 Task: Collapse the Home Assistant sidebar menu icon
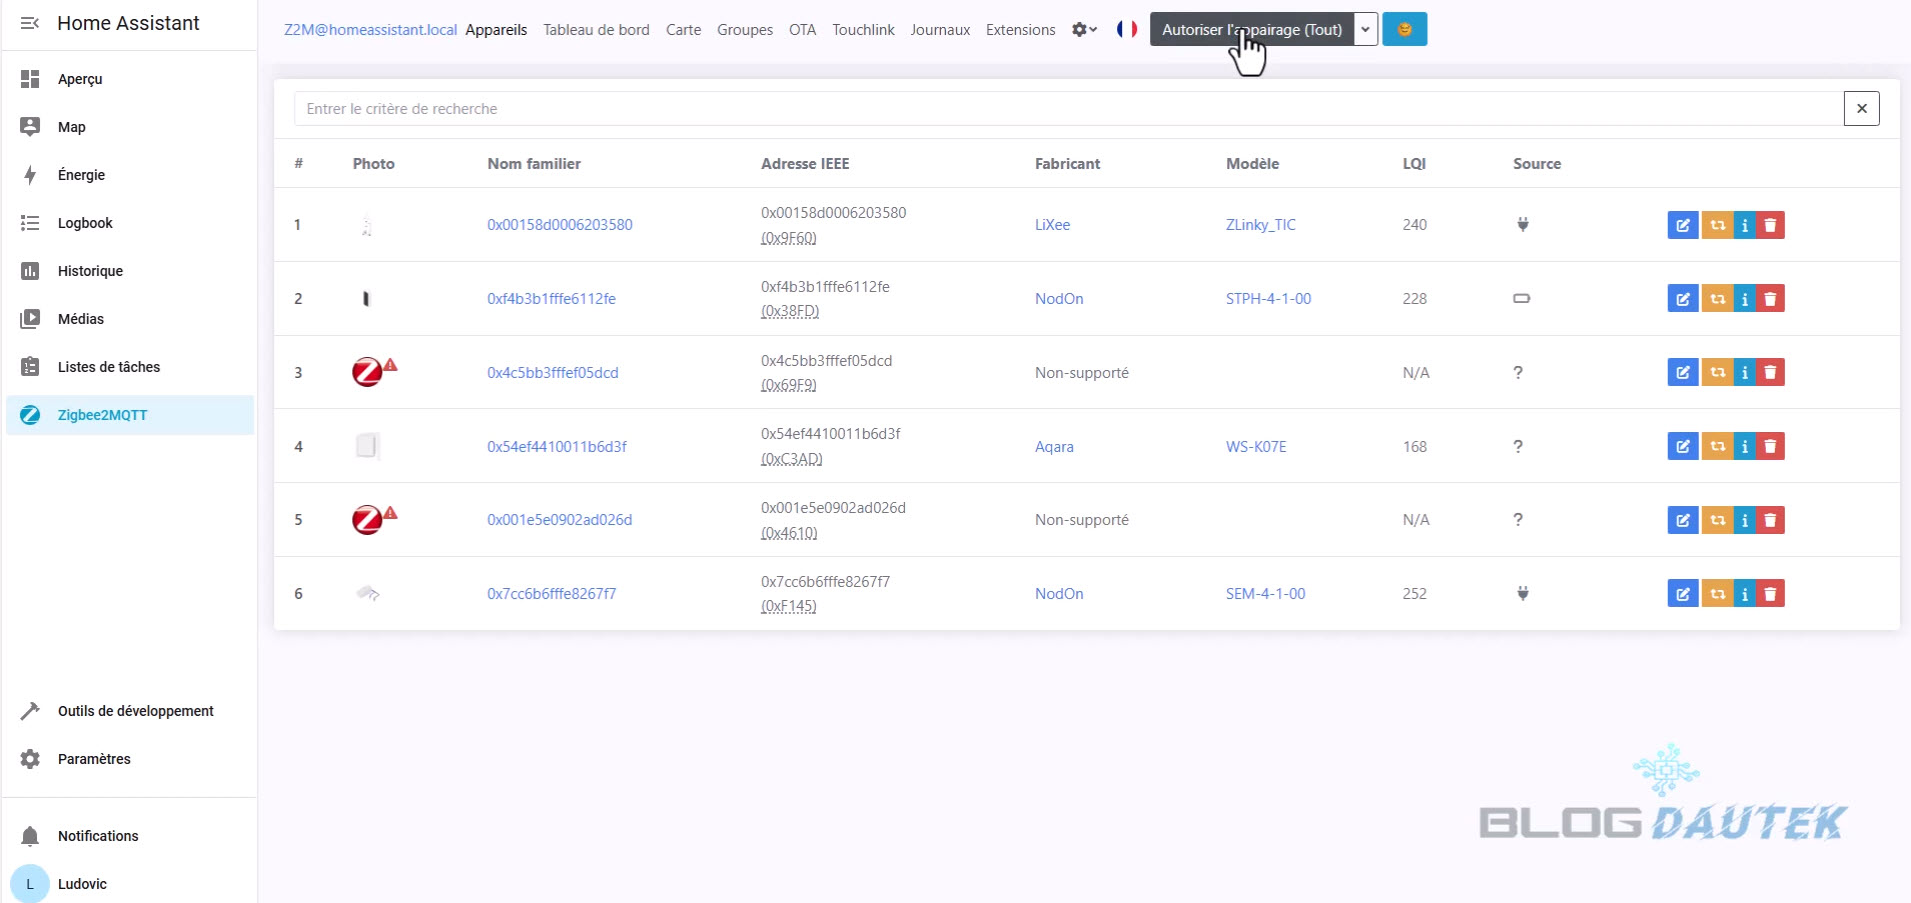[x=30, y=23]
